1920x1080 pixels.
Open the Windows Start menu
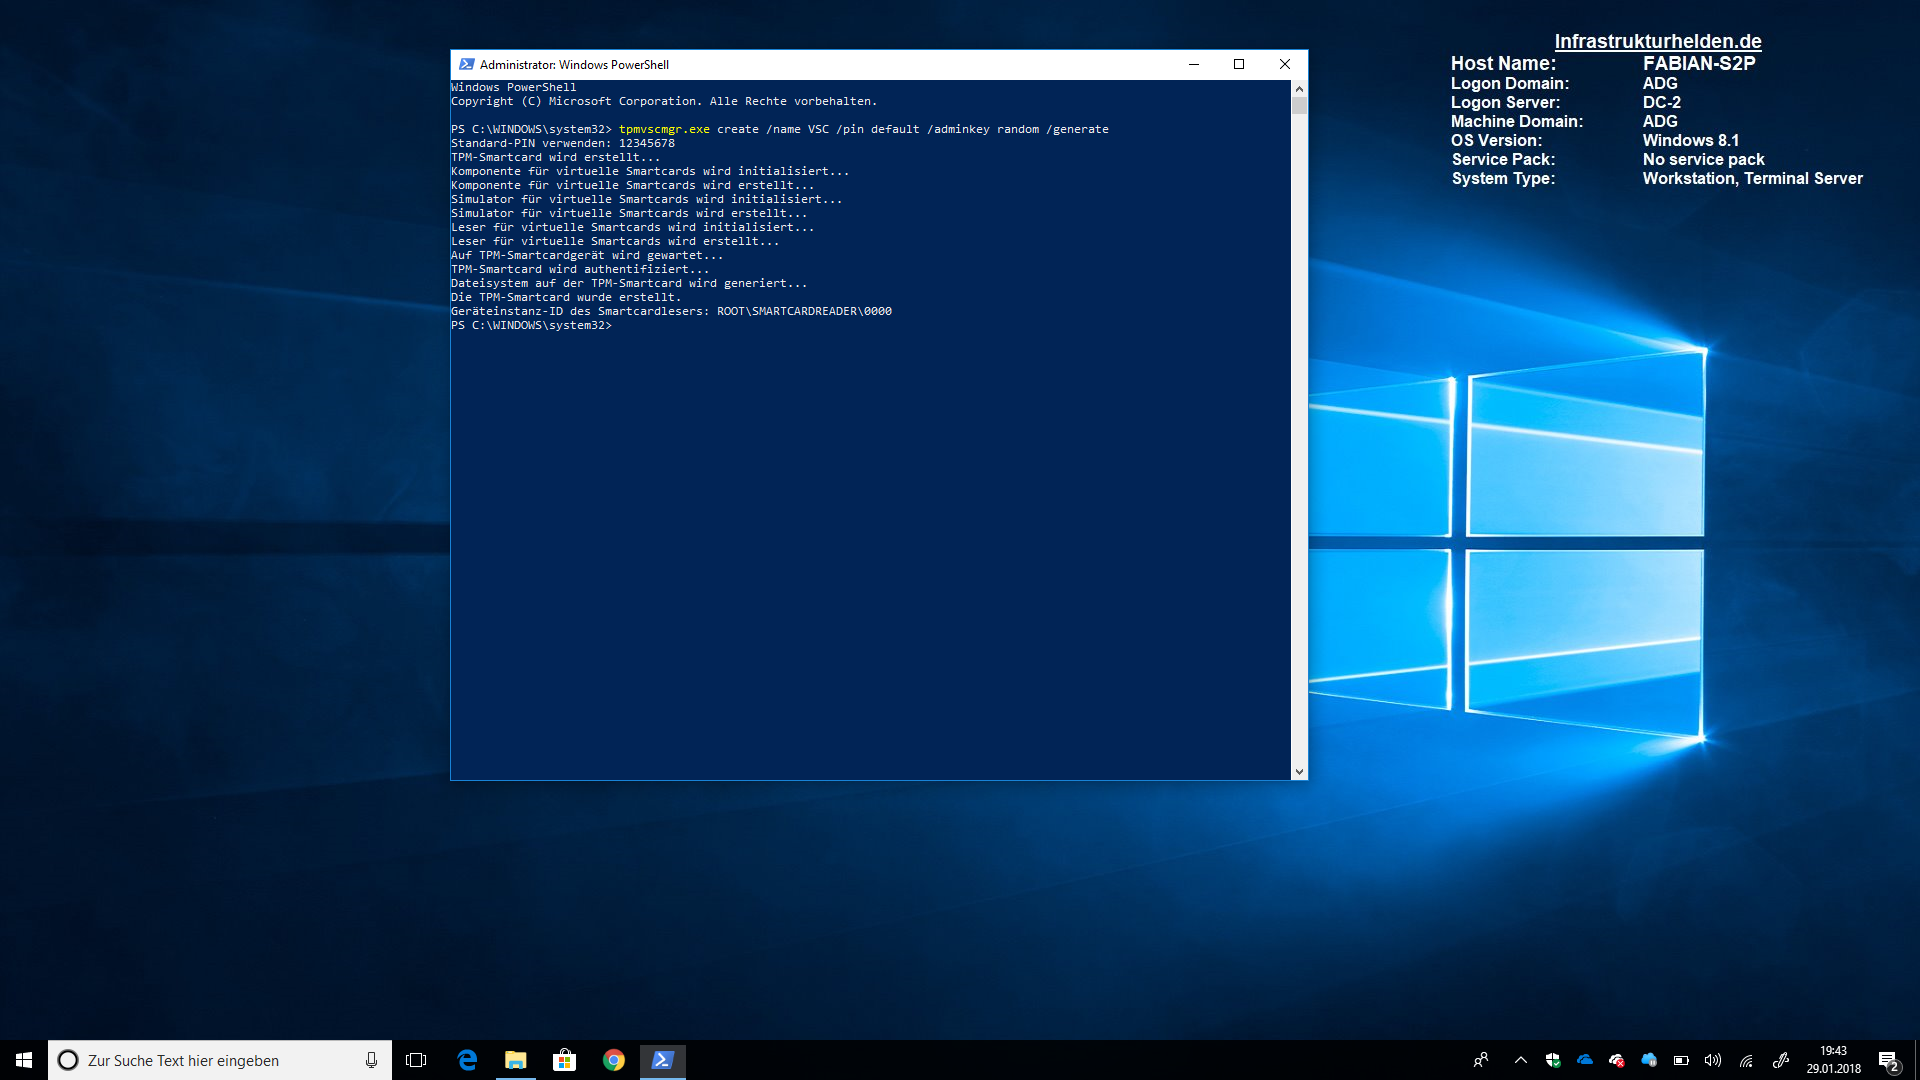point(24,1060)
